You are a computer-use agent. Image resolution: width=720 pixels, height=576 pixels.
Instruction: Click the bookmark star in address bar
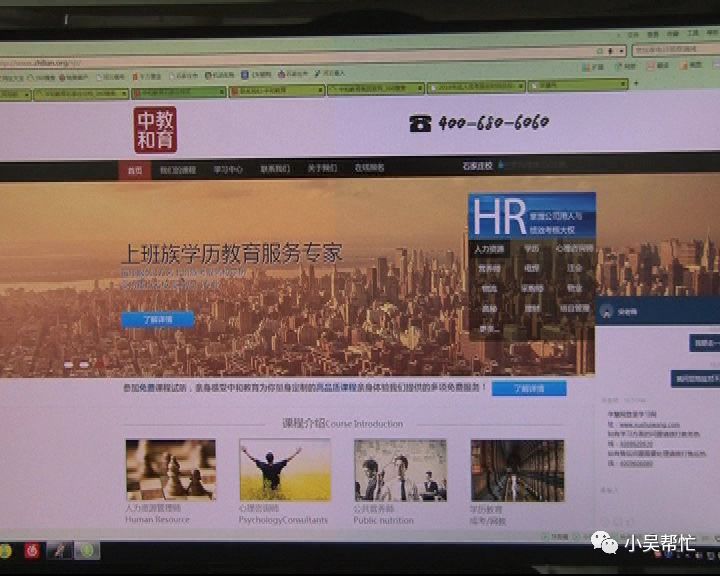pyautogui.click(x=600, y=51)
